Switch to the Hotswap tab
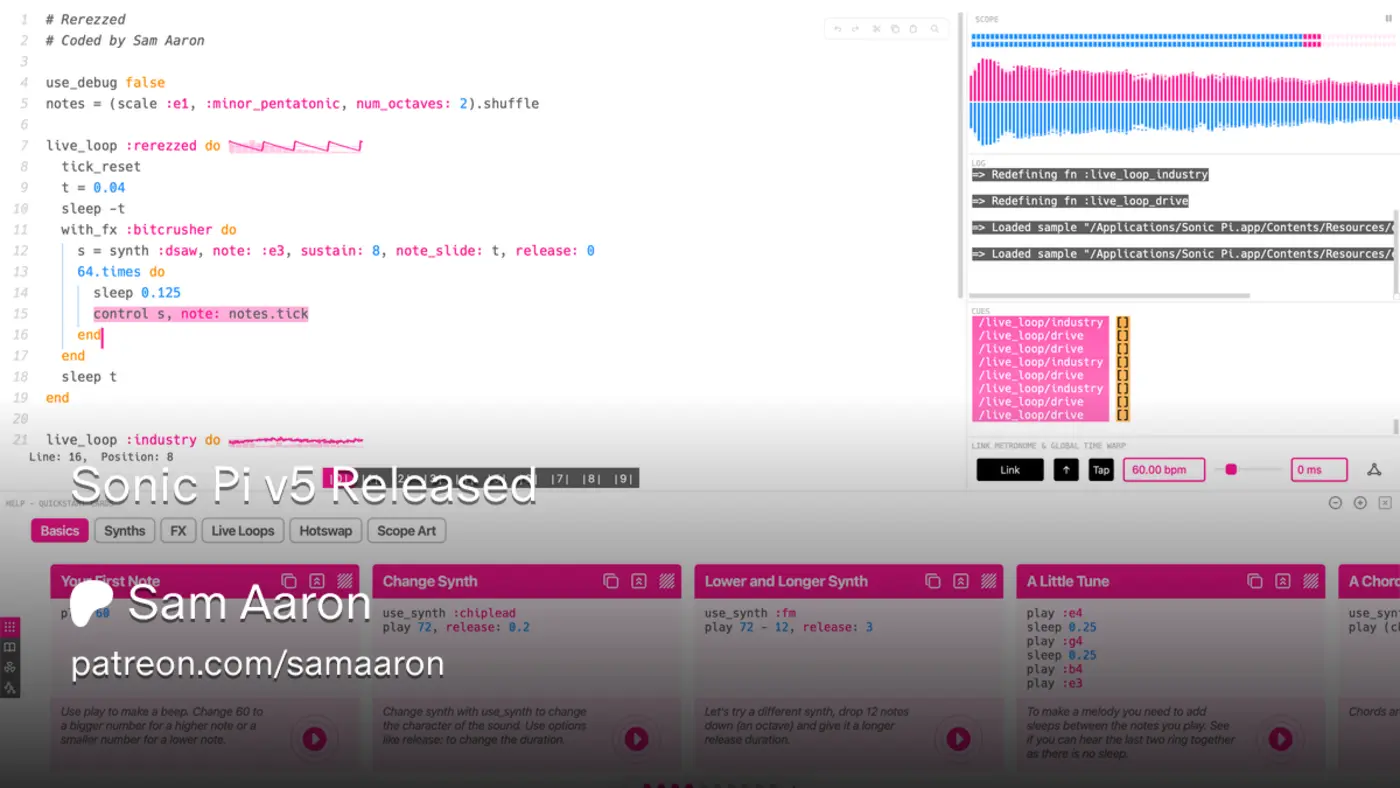Screen dimensions: 1400x788 (x=326, y=531)
